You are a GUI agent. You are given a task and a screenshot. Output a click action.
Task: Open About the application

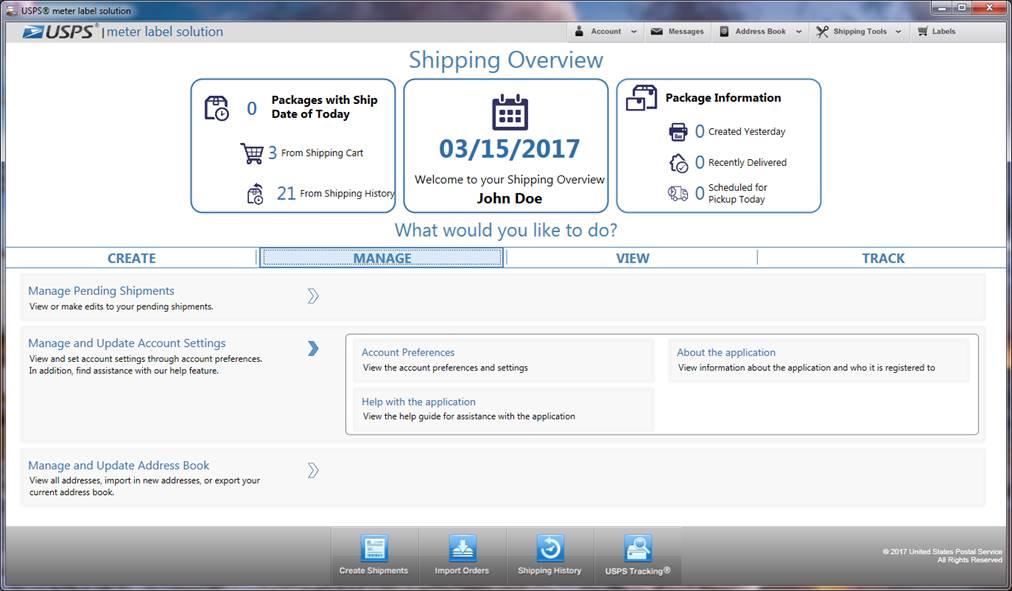pyautogui.click(x=819, y=360)
